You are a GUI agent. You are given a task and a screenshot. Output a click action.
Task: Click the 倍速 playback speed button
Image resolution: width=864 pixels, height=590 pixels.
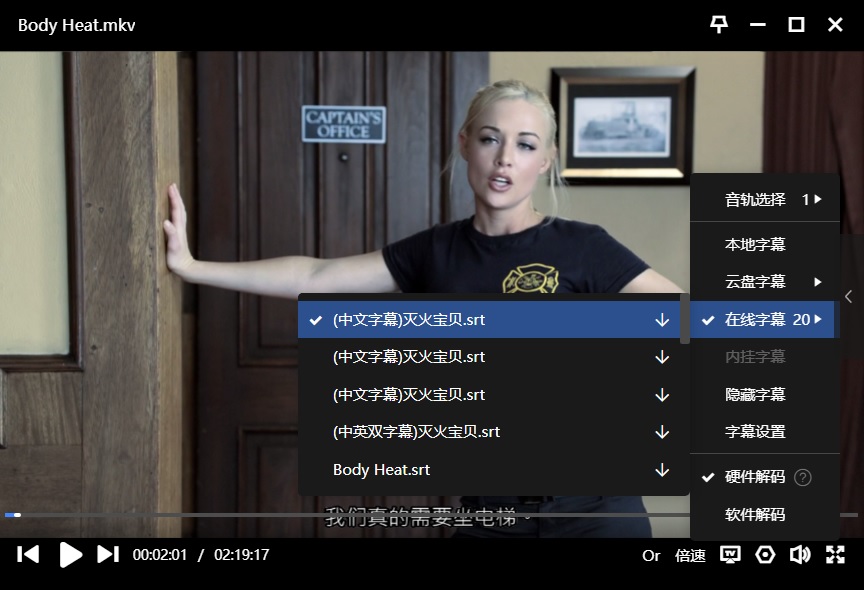690,556
